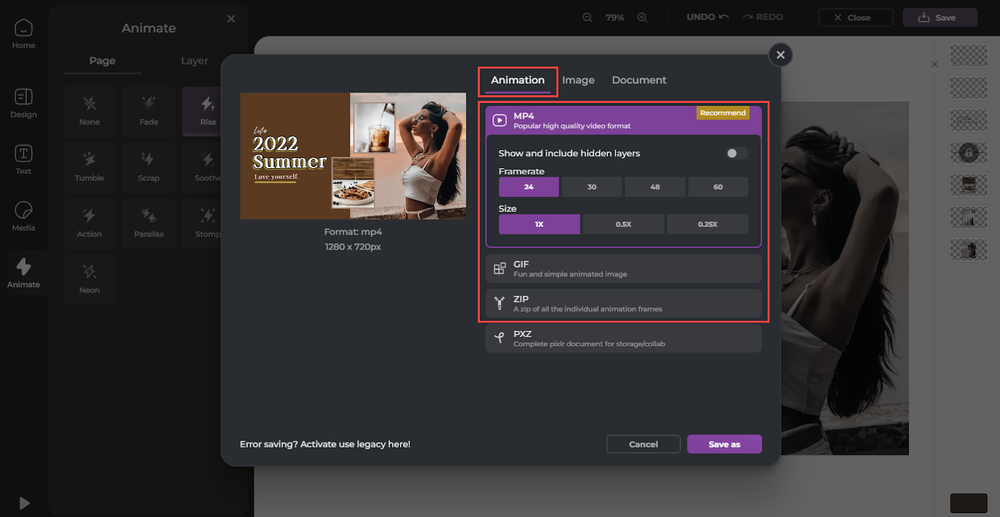Viewport: 1000px width, 517px height.
Task: Open the Text tool panel
Action: coord(23,159)
